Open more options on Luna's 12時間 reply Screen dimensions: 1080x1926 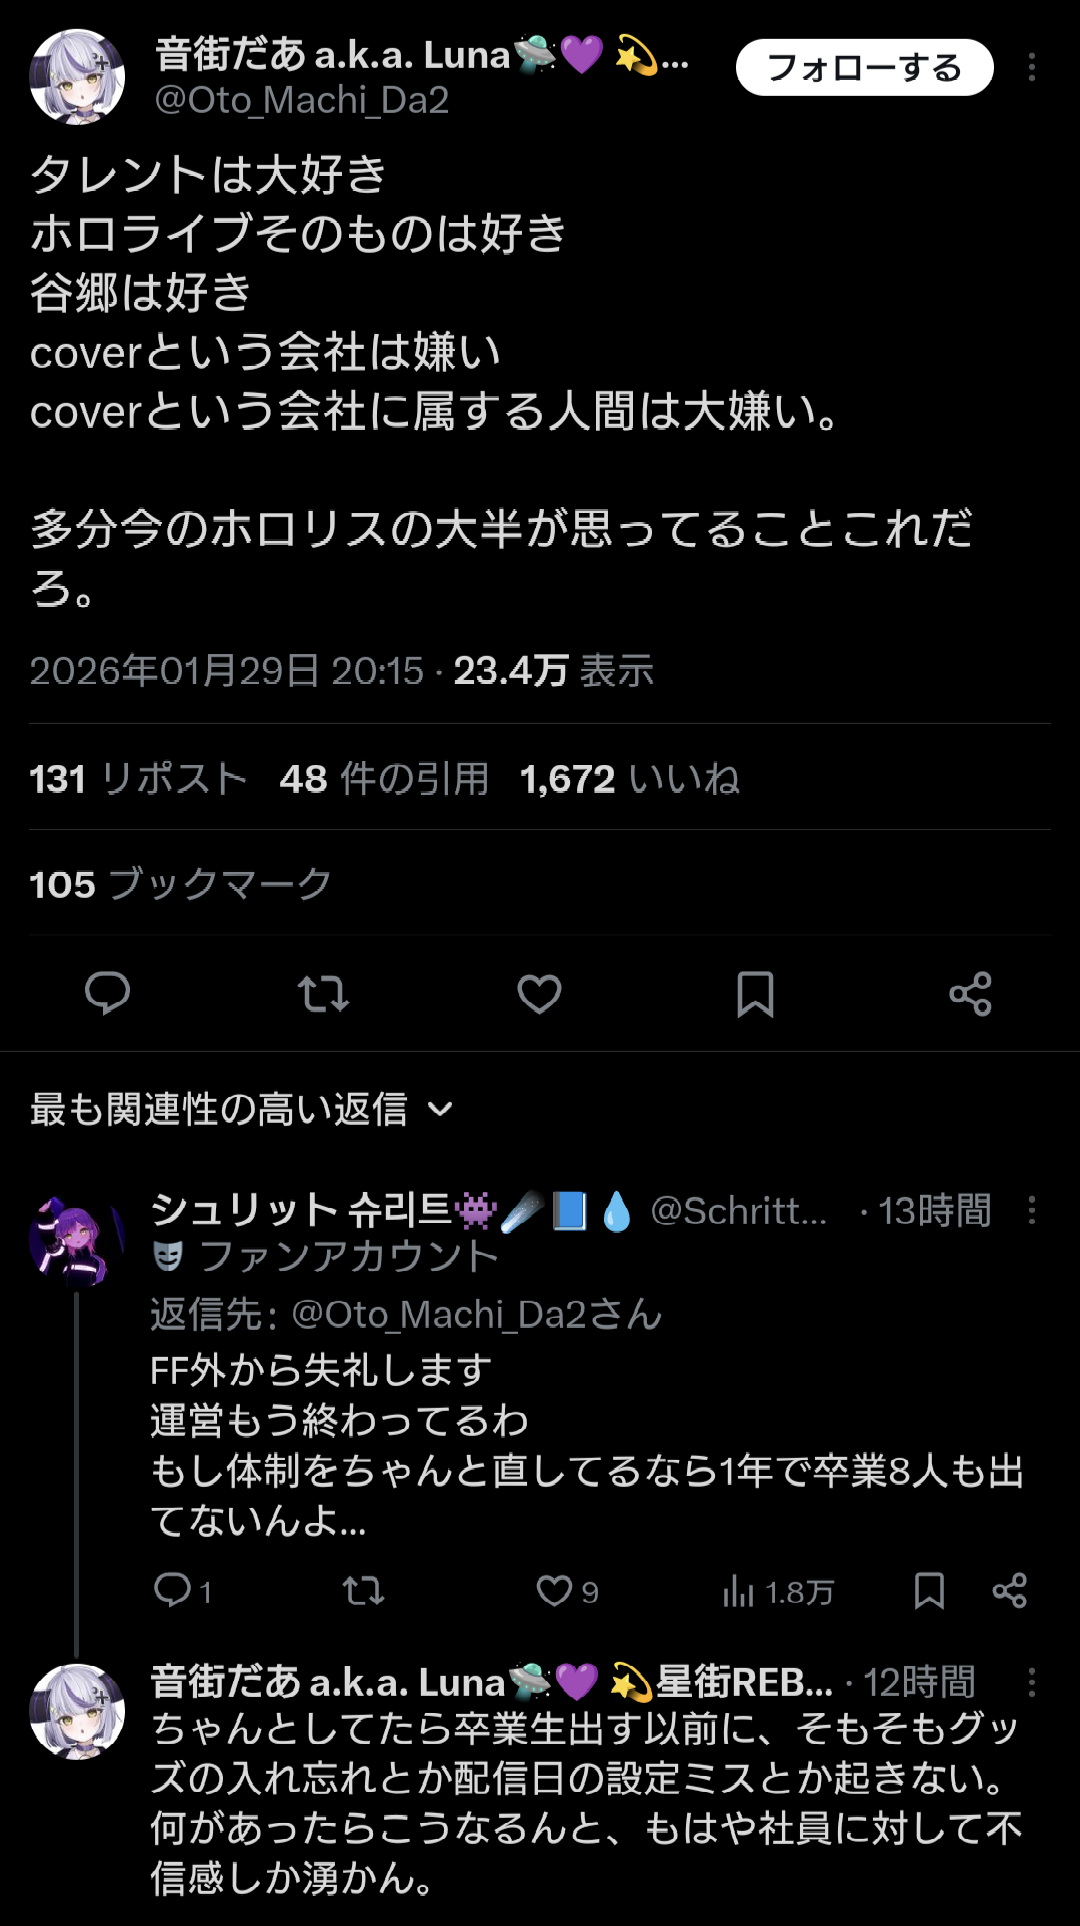click(1031, 1682)
